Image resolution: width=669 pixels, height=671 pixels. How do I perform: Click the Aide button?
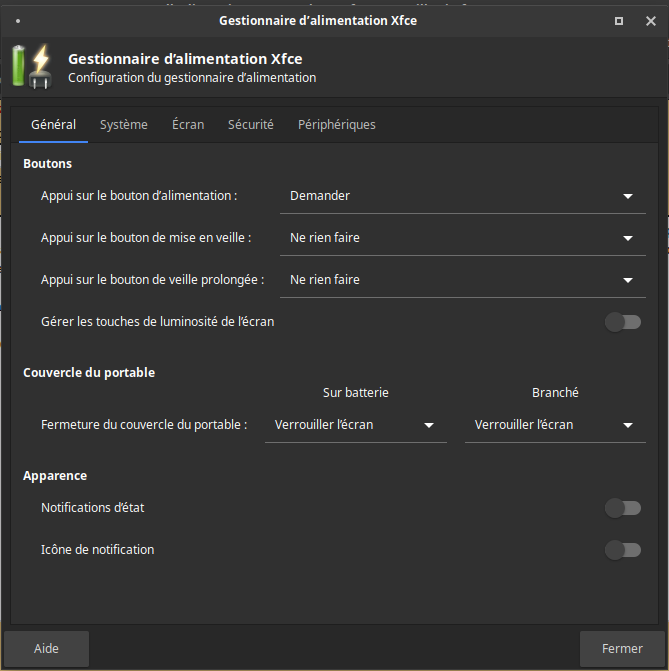point(46,649)
